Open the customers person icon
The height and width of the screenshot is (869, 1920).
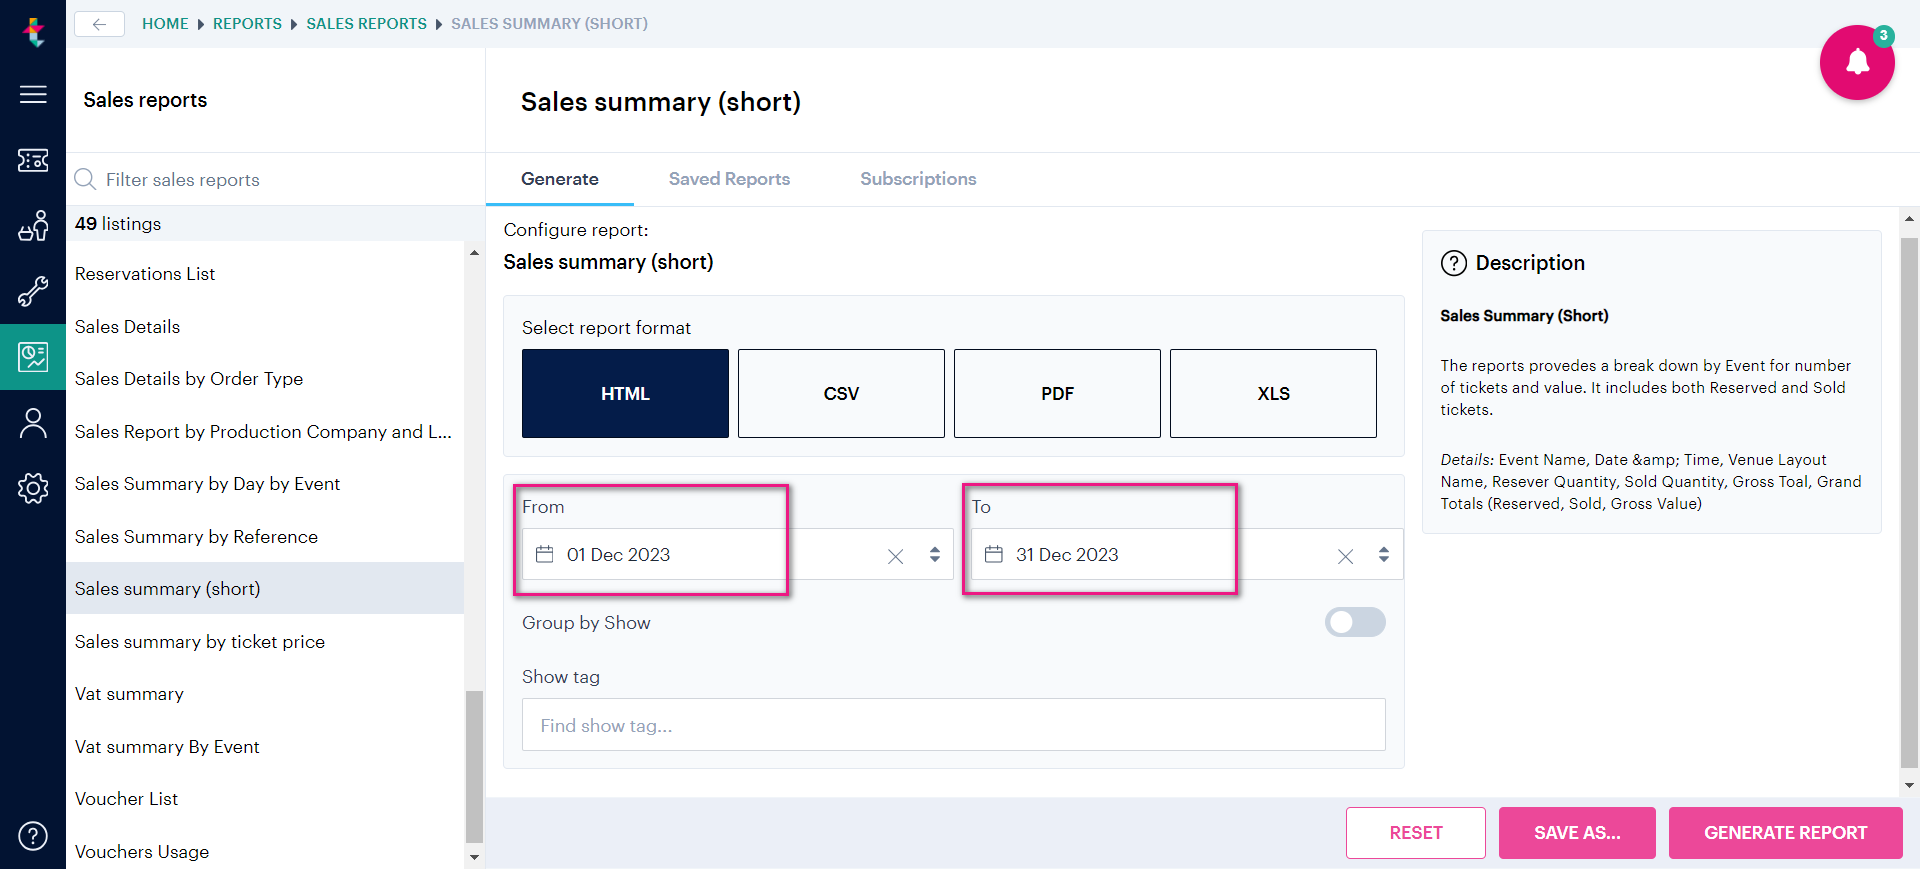pos(33,423)
